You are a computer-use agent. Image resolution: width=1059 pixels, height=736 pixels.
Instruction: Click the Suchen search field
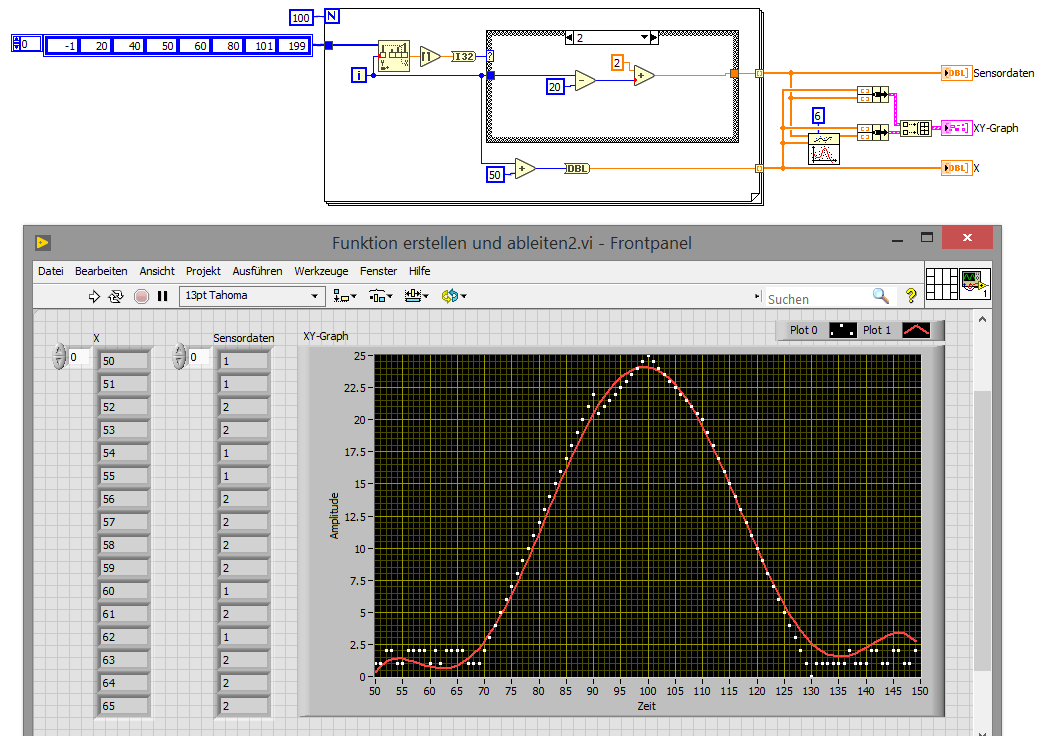tap(817, 298)
